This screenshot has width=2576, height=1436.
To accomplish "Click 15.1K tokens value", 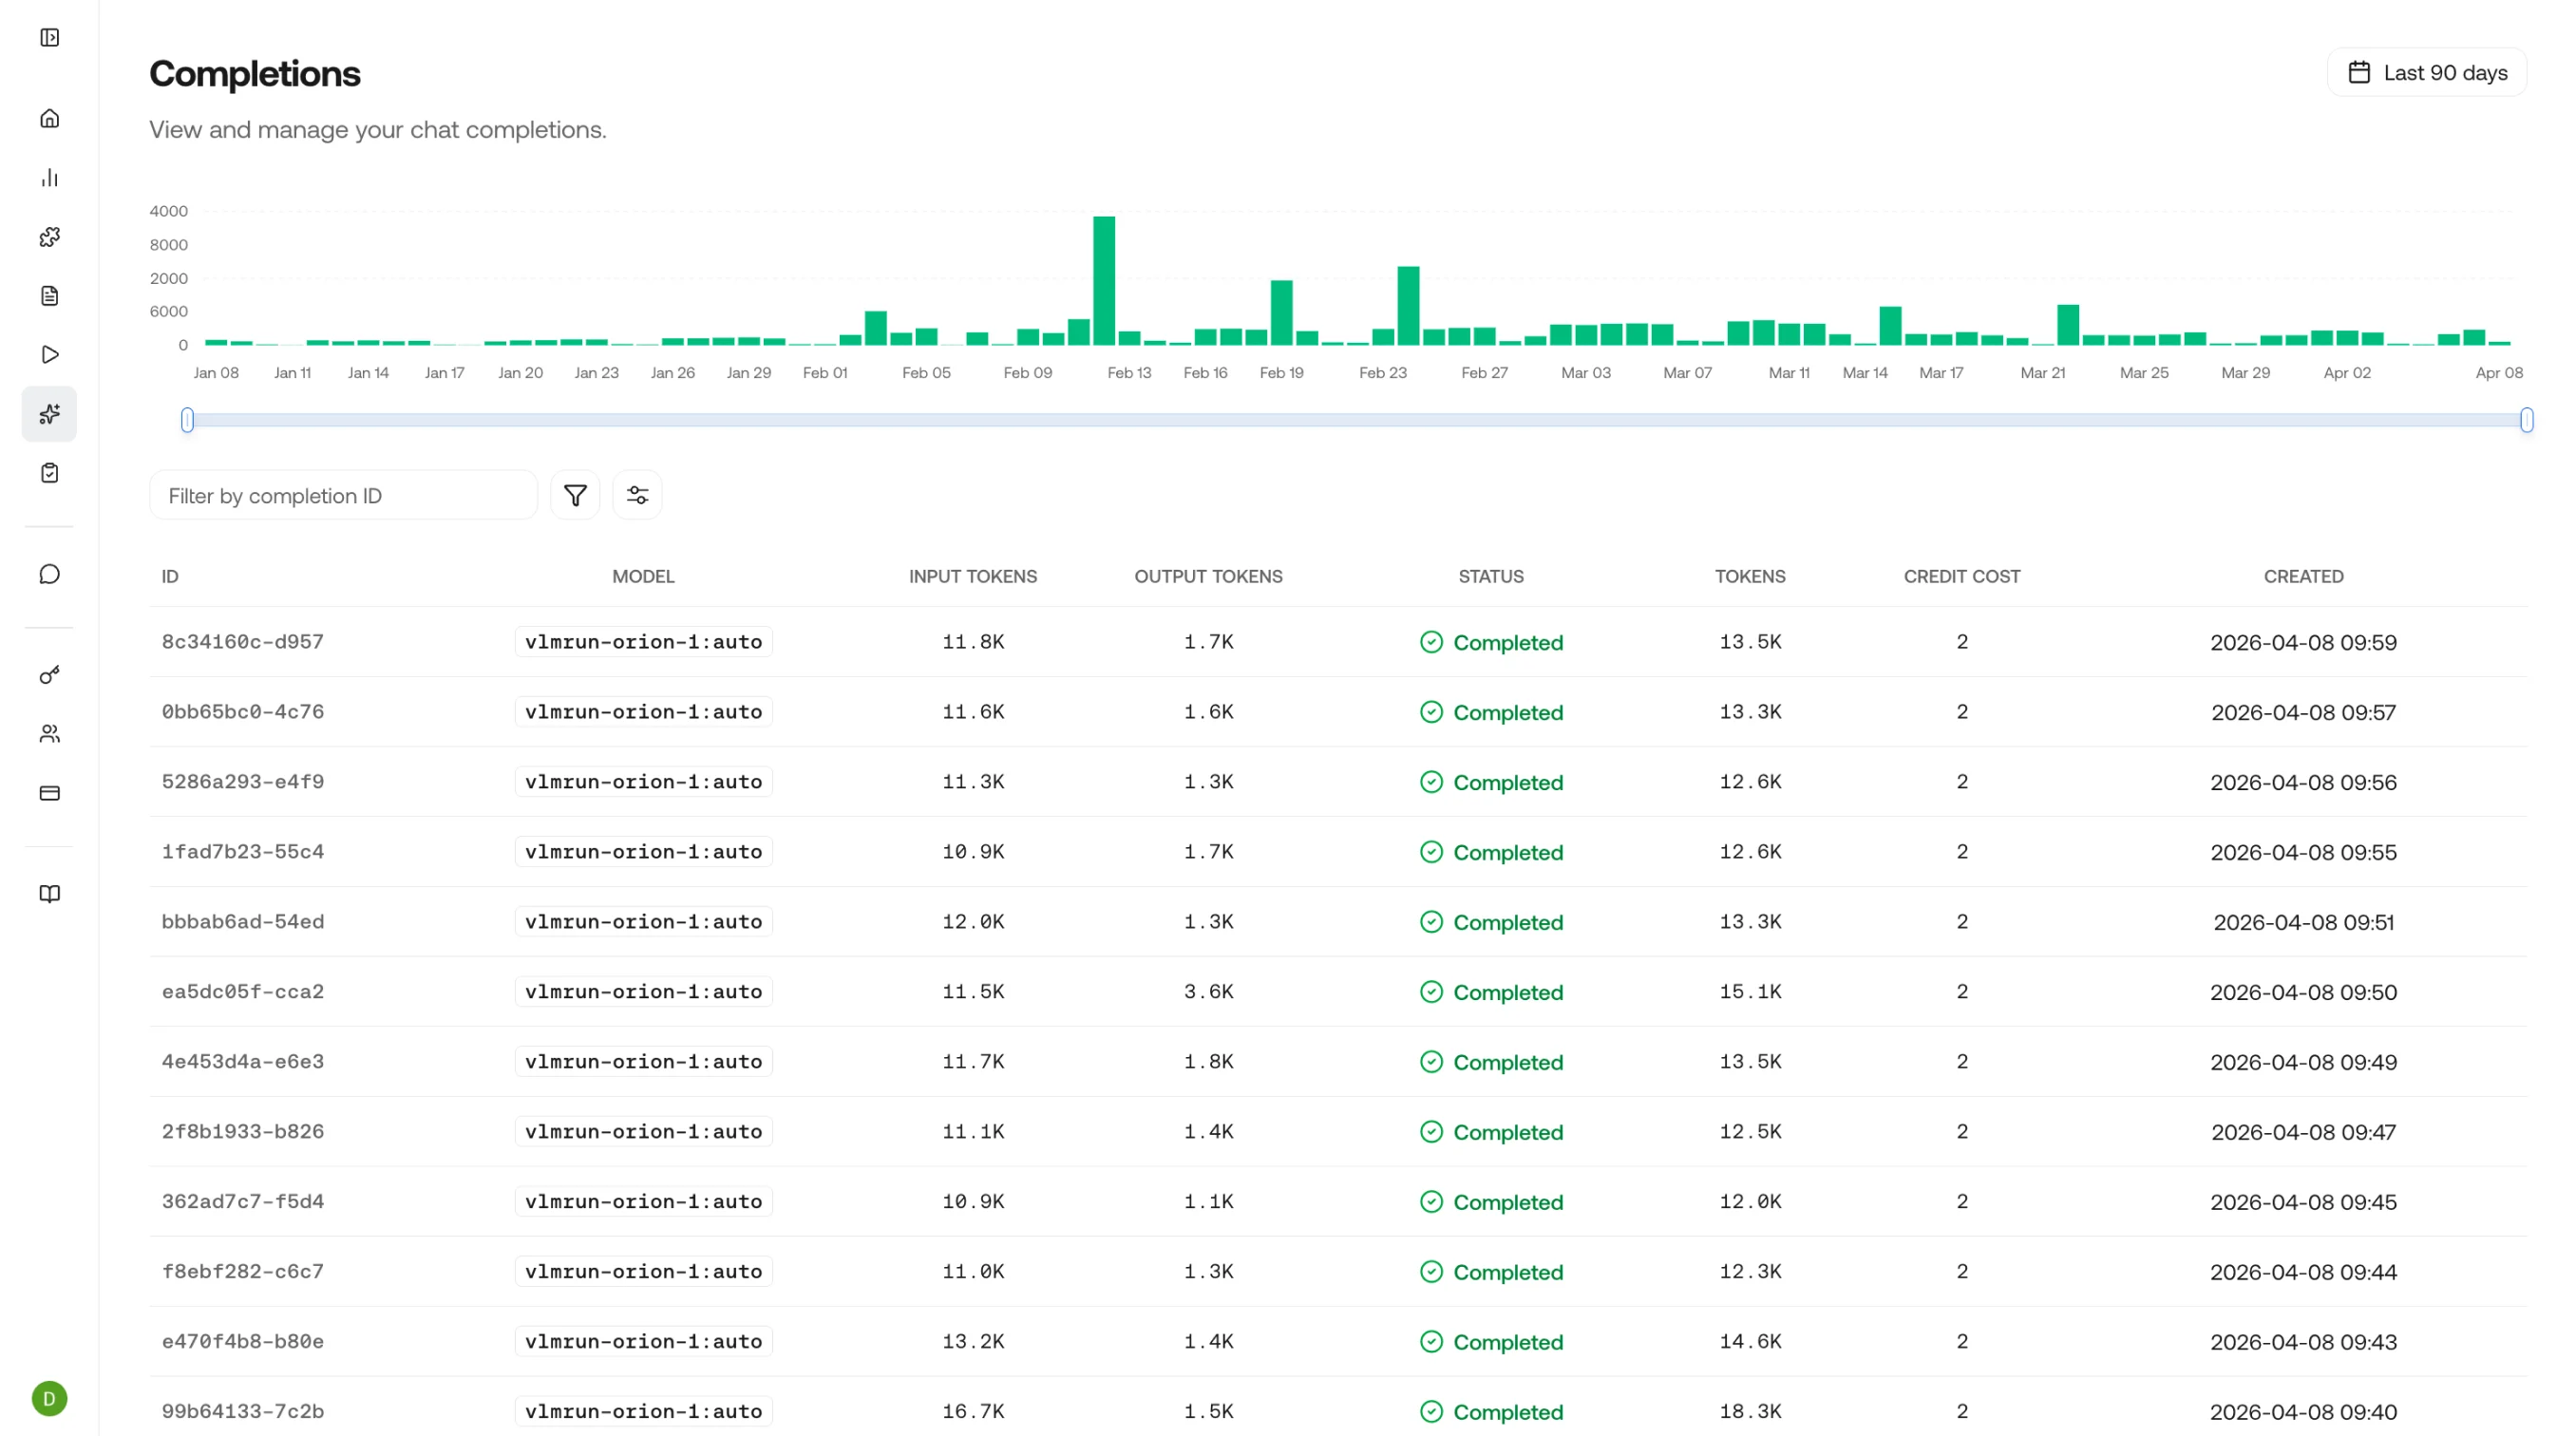I will point(1750,992).
